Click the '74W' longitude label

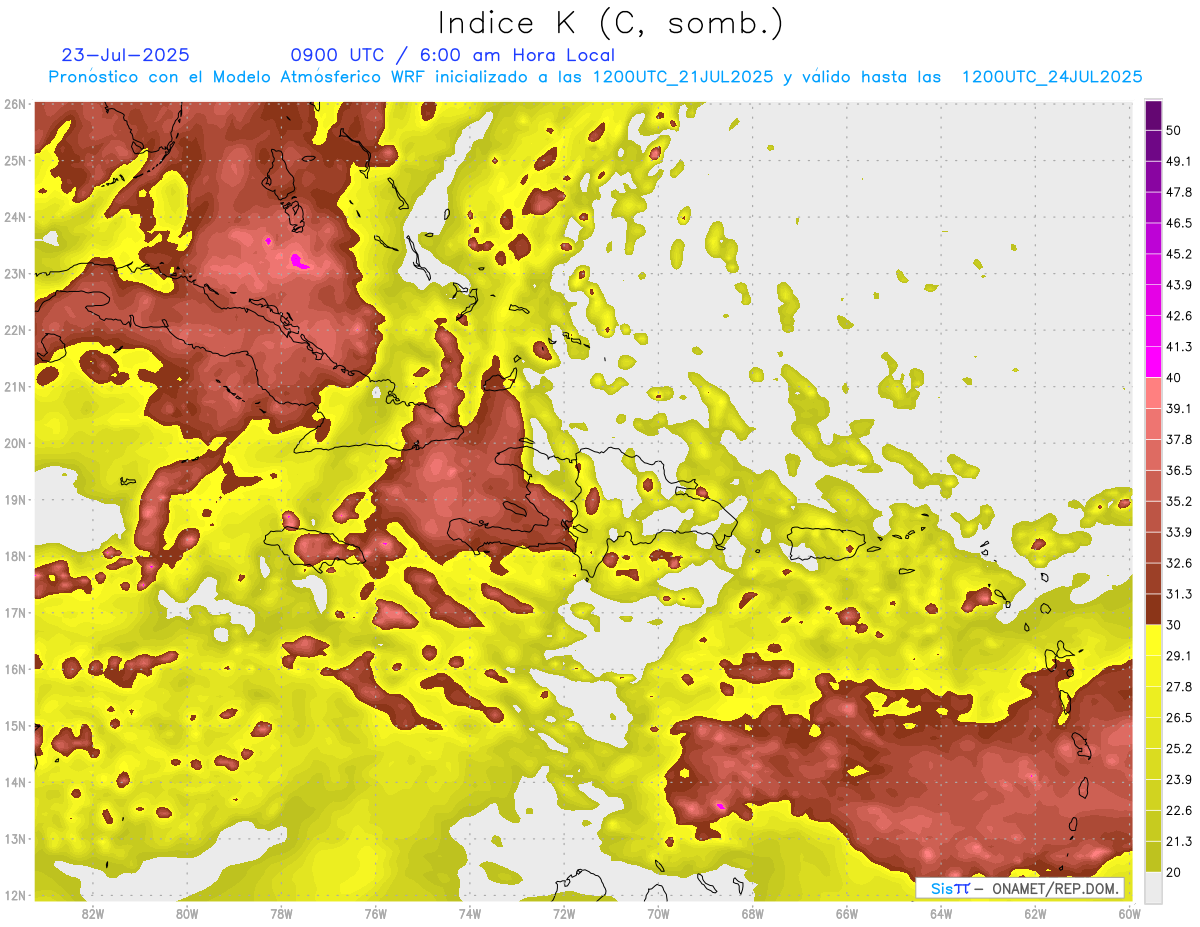[x=469, y=913]
